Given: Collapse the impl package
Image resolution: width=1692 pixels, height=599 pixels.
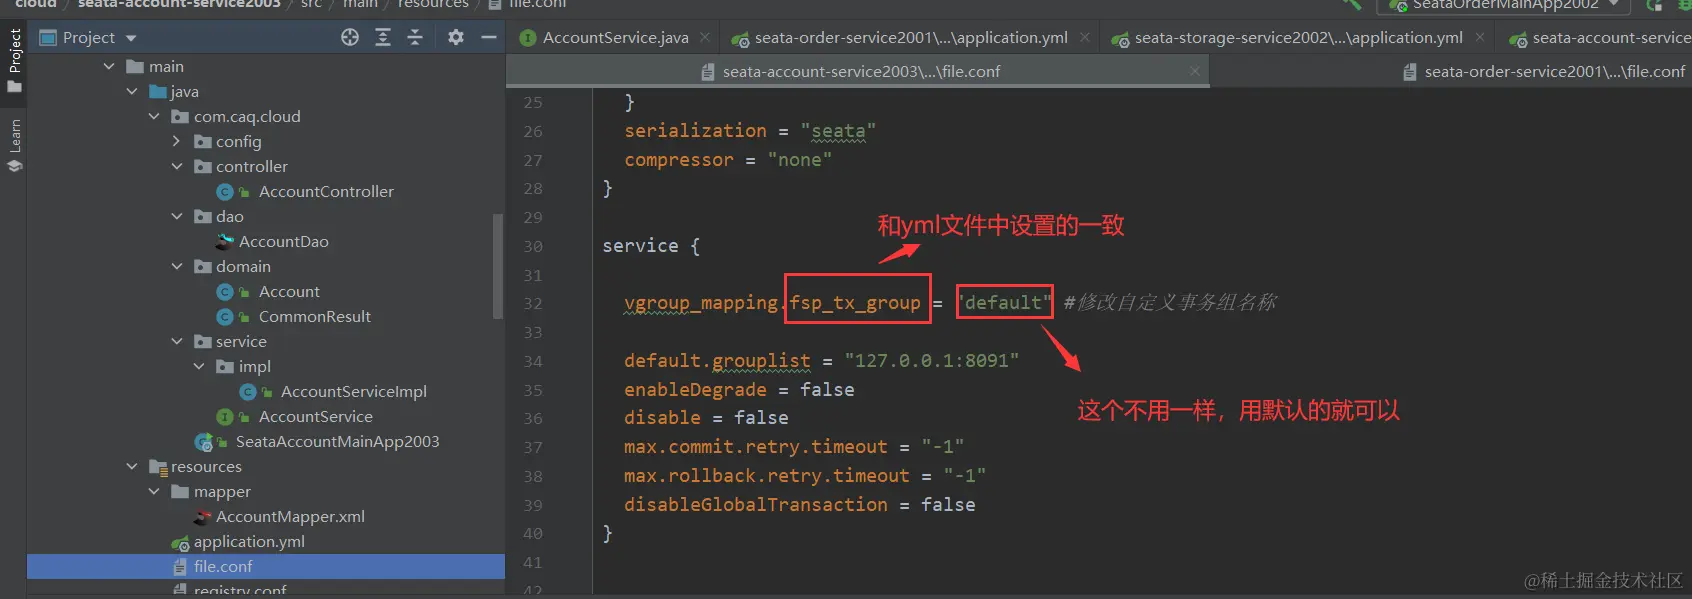Looking at the screenshot, I should click(199, 366).
